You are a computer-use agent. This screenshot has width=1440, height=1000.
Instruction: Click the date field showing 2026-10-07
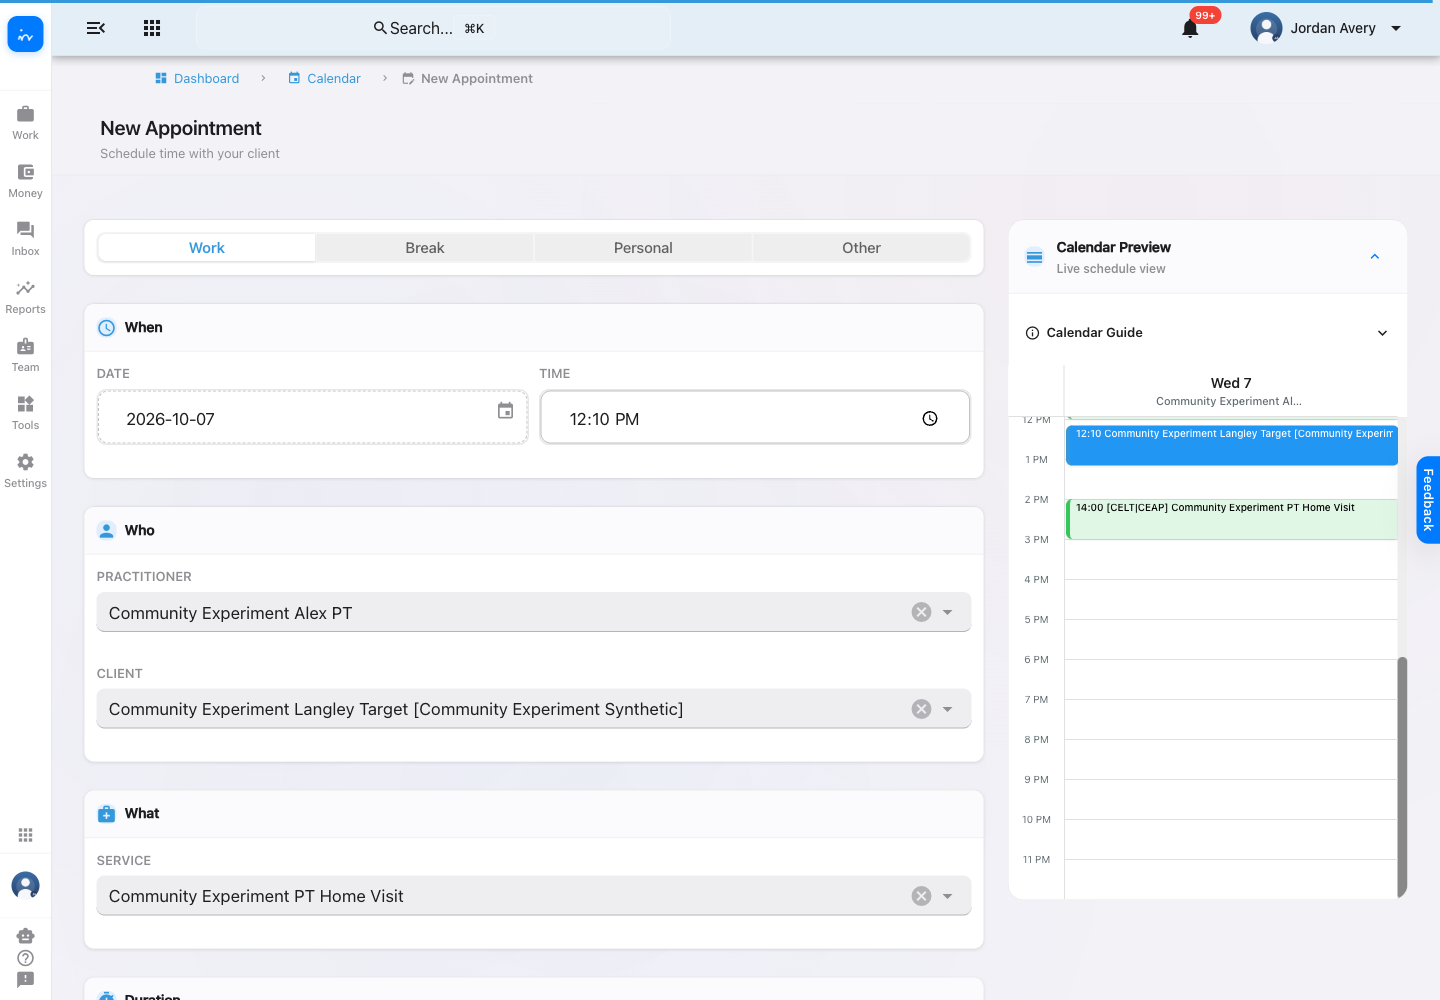pos(312,418)
